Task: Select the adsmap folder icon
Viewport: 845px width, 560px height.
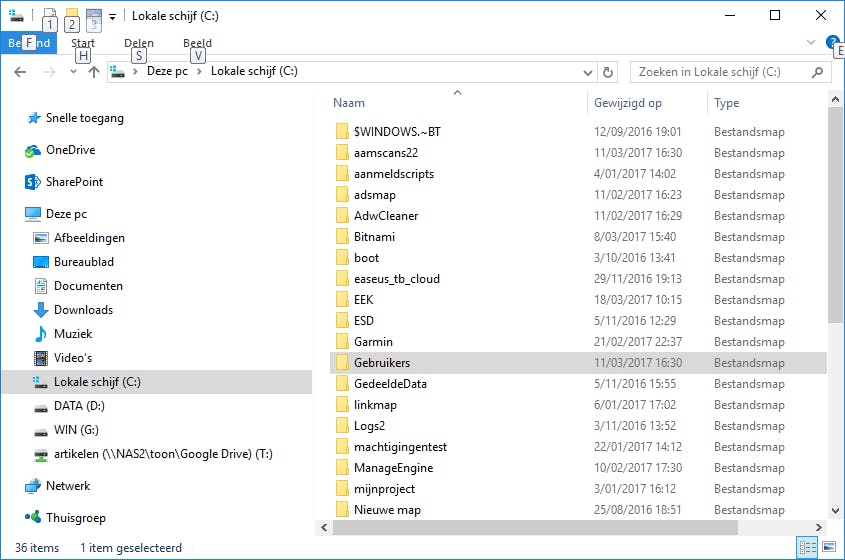Action: point(342,195)
